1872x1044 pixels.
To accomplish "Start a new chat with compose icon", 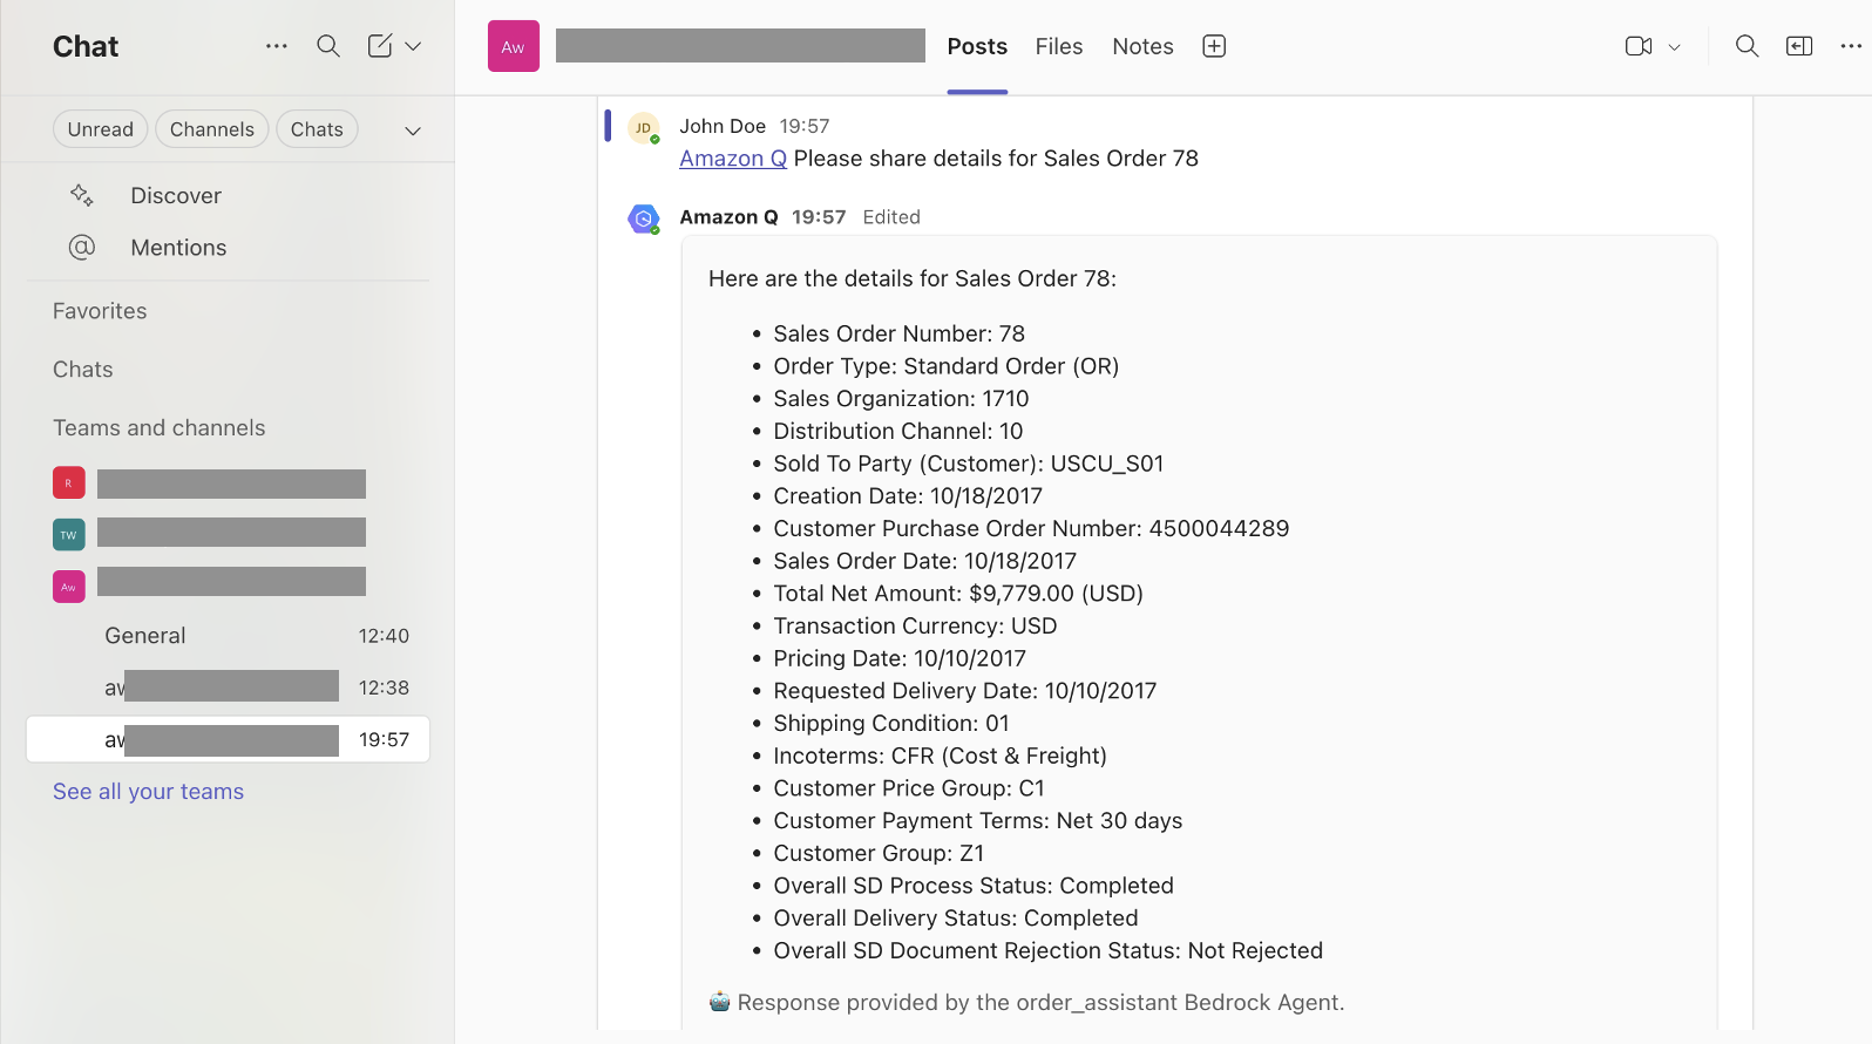I will [379, 46].
